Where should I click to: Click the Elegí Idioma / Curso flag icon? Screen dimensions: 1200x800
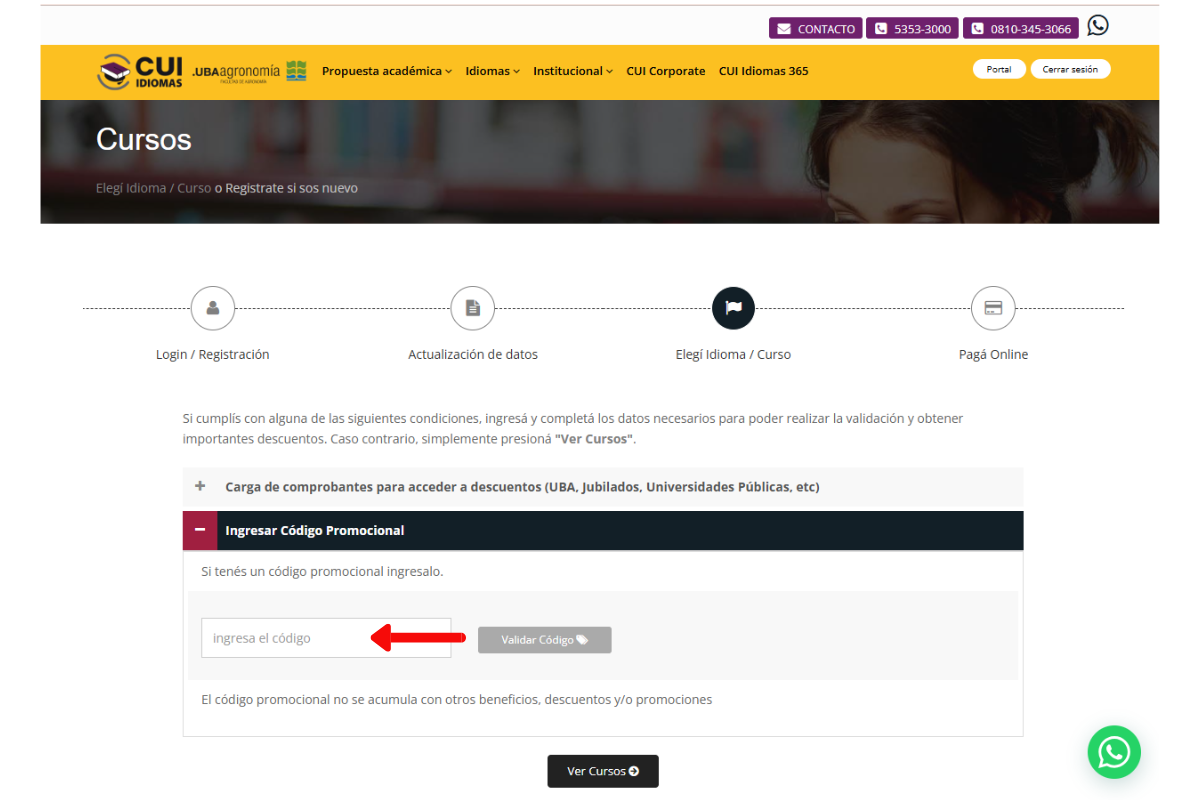coord(733,308)
